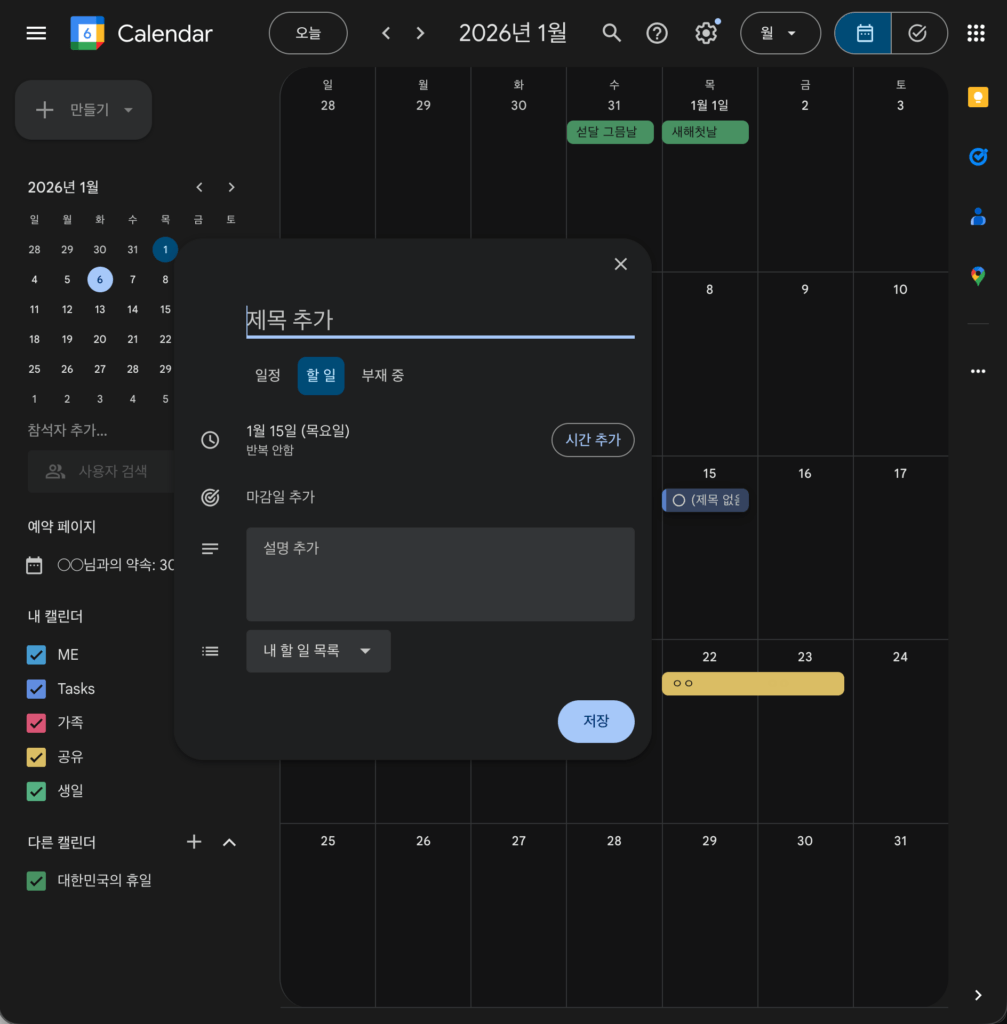
Task: Open the Google apps grid
Action: [x=976, y=33]
